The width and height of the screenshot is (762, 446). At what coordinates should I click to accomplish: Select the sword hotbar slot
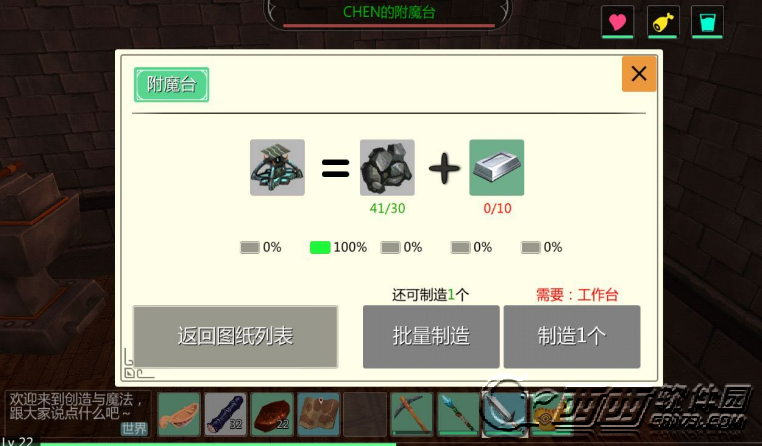505,414
